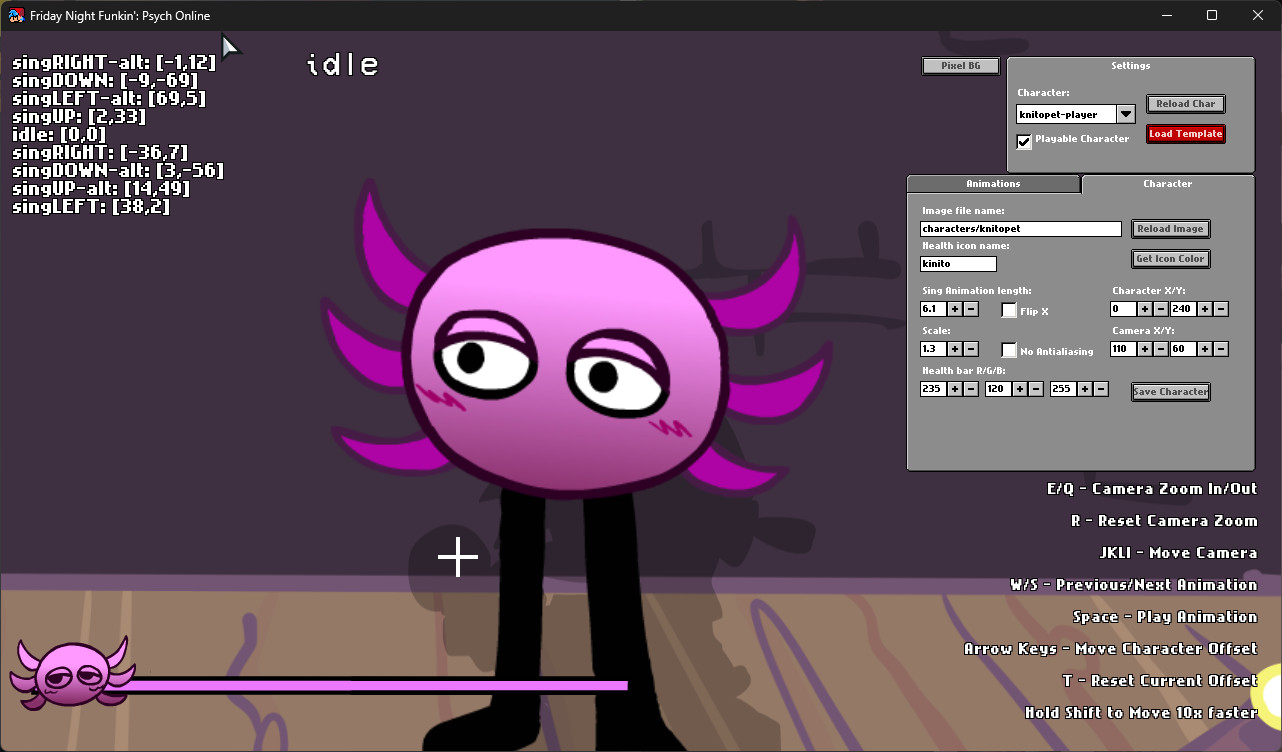The width and height of the screenshot is (1282, 752).
Task: Click the 'Space - Play Animation' hint text
Action: pyautogui.click(x=1165, y=617)
